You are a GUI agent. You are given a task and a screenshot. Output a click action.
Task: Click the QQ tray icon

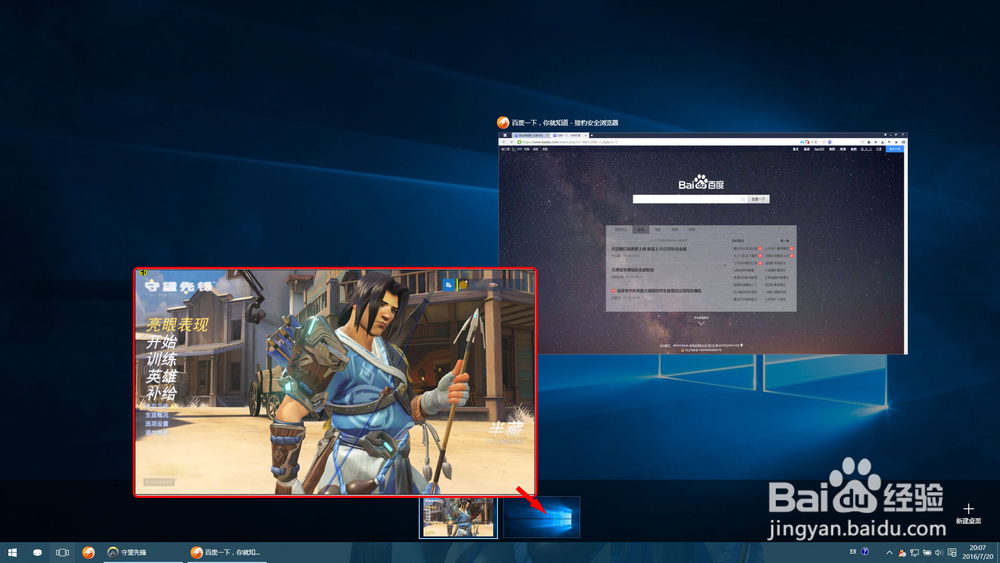tap(901, 552)
